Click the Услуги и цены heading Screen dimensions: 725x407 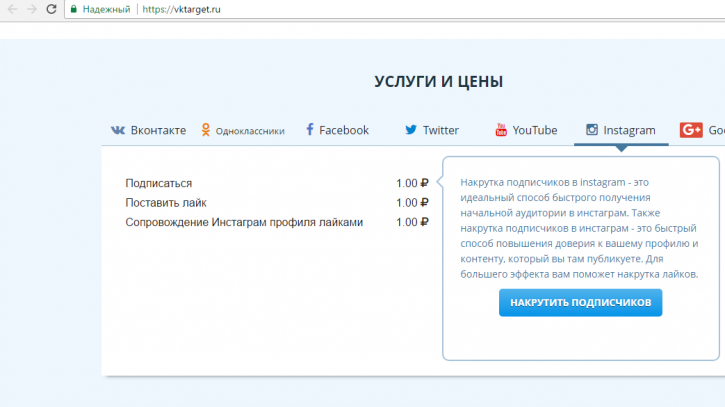point(438,81)
